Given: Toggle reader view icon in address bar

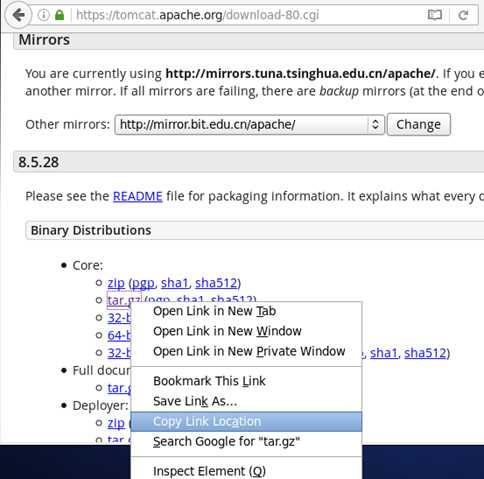Looking at the screenshot, I should coord(435,15).
